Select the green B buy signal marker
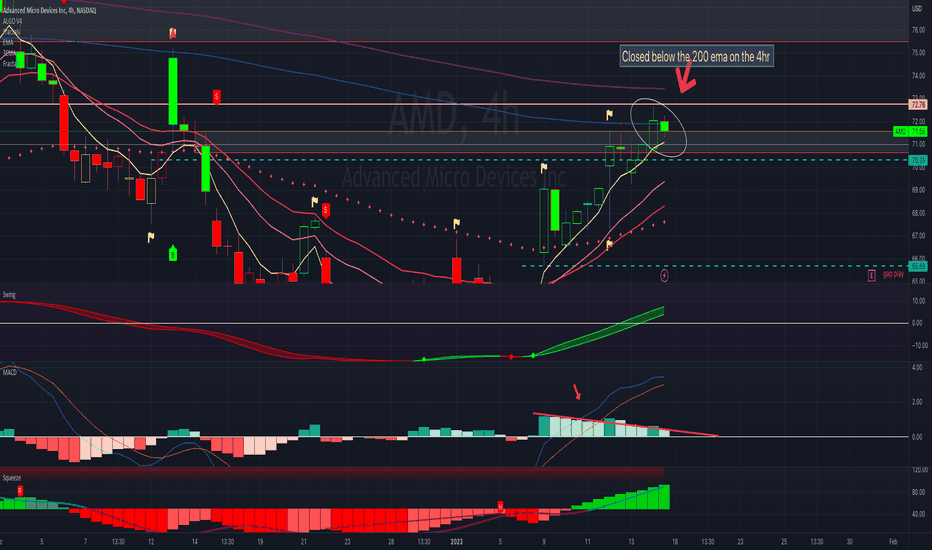Image resolution: width=932 pixels, height=550 pixels. click(x=173, y=253)
